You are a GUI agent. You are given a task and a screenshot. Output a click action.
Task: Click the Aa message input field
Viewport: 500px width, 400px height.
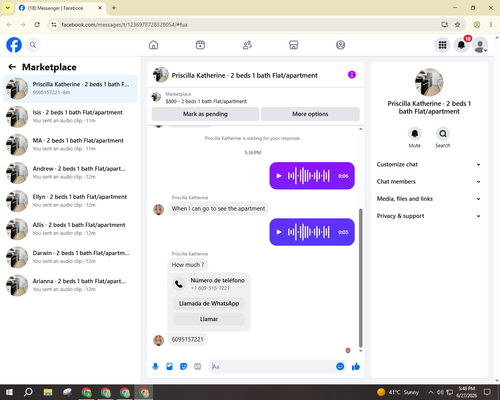click(x=272, y=367)
